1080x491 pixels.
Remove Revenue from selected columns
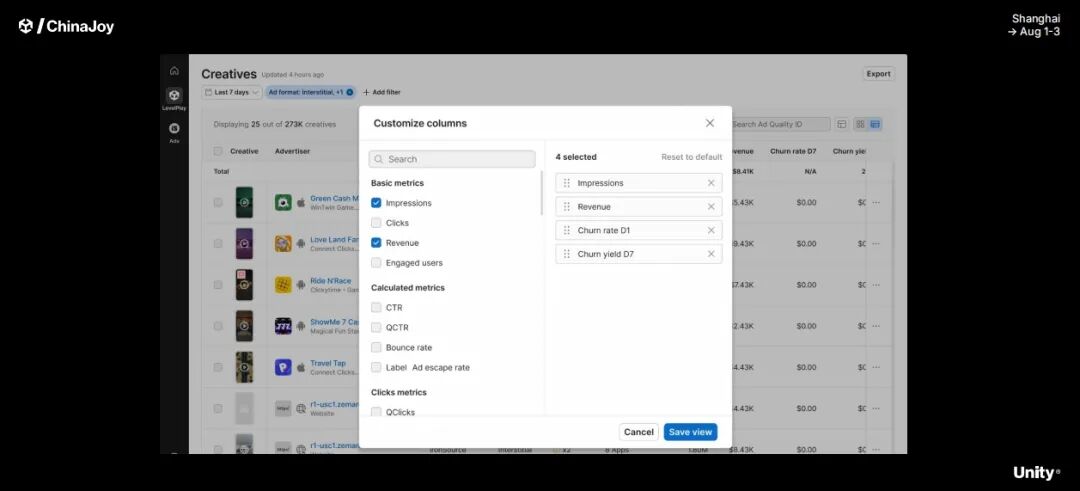(x=711, y=207)
